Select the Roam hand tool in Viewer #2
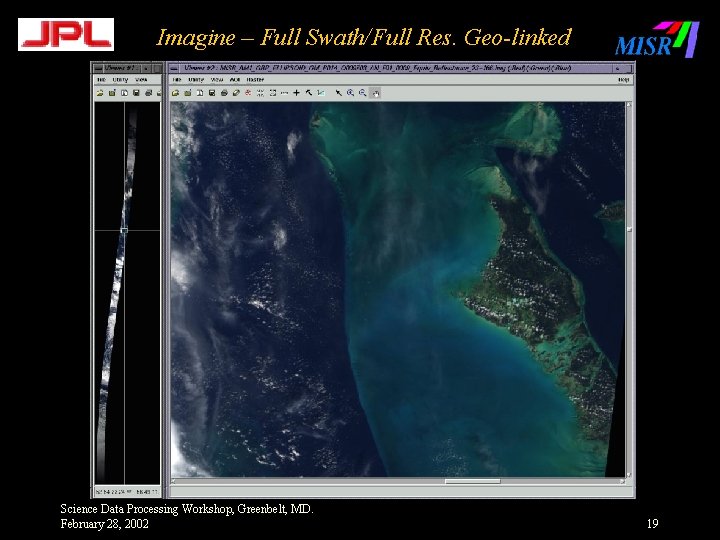Viewport: 720px width, 540px height. [376, 93]
